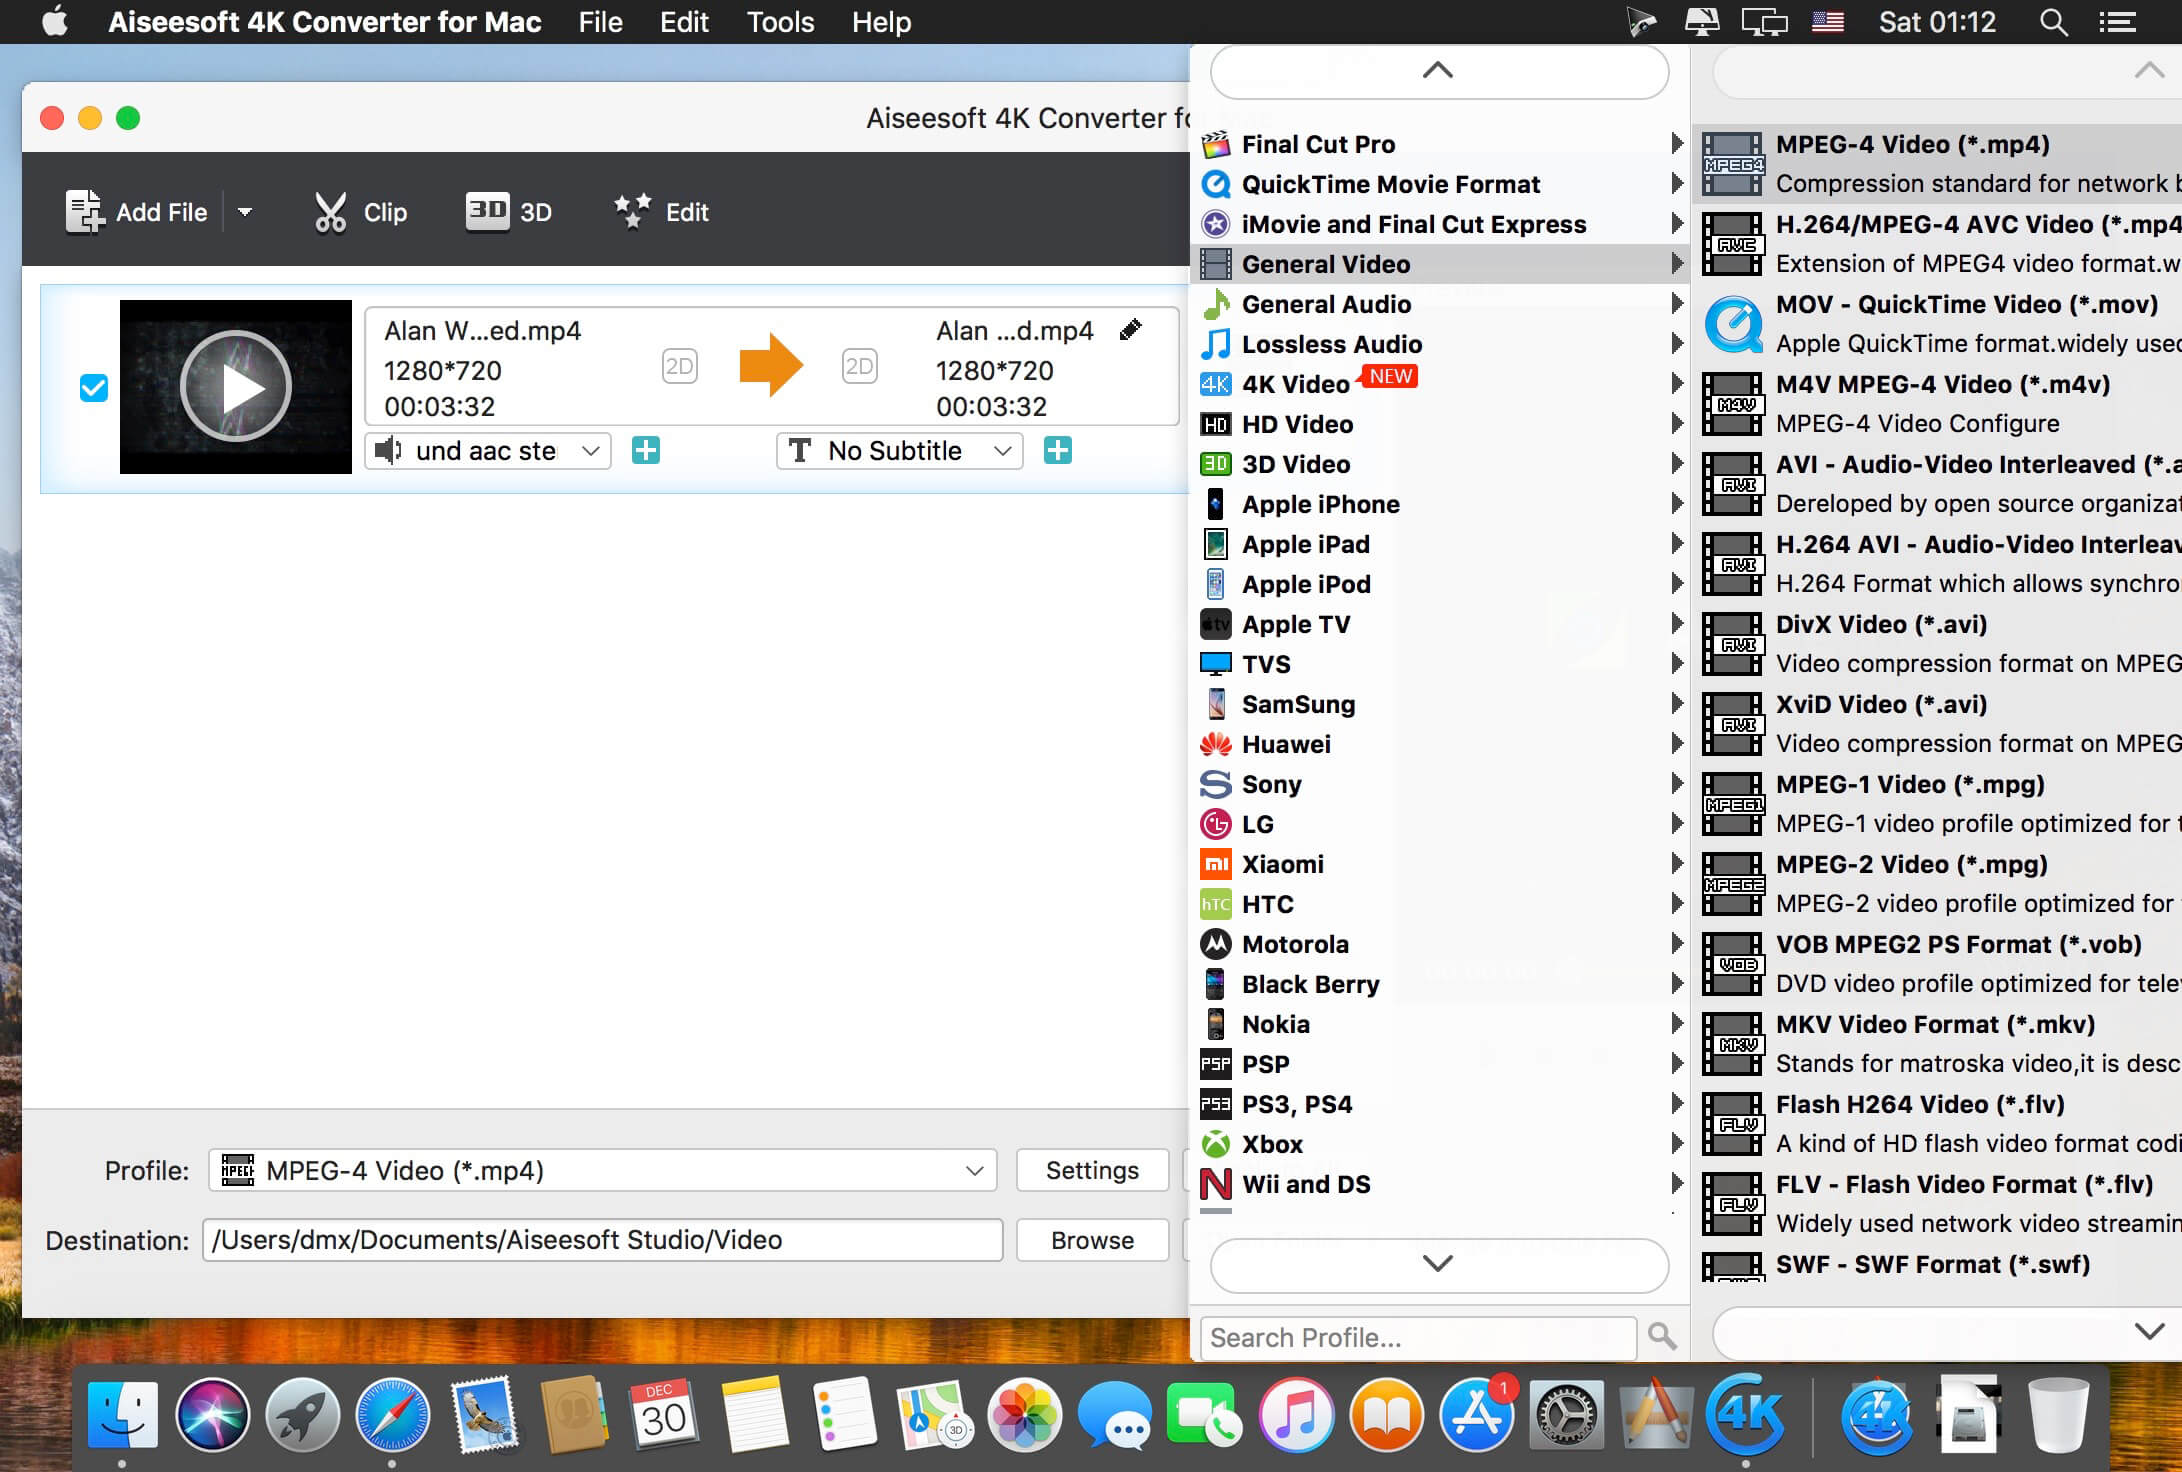Click the Clip scissors icon
This screenshot has width=2182, height=1472.
click(x=330, y=212)
